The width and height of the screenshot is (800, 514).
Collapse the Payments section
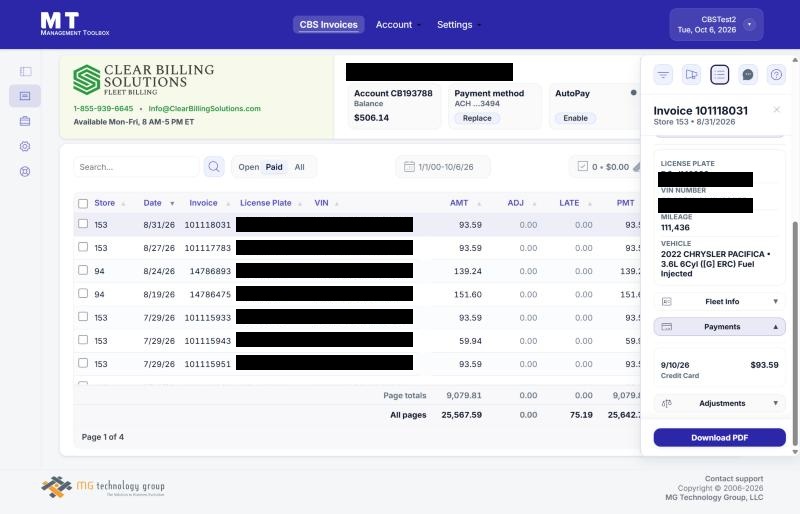point(719,327)
